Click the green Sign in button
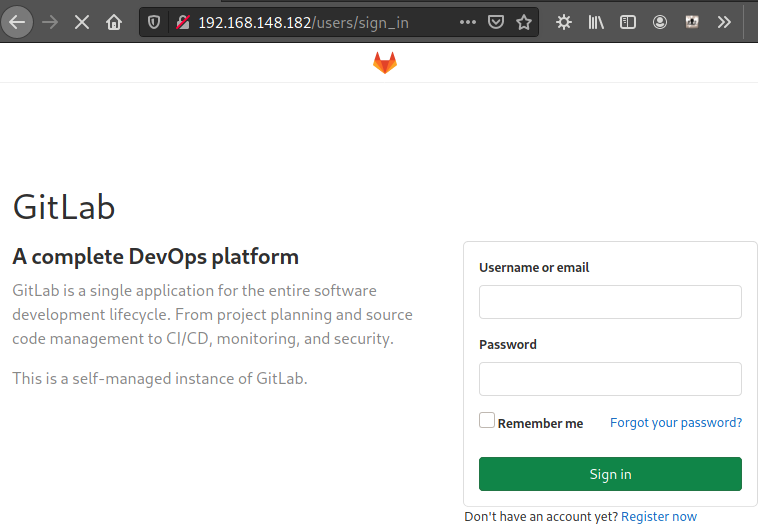The width and height of the screenshot is (758, 524). coord(610,474)
